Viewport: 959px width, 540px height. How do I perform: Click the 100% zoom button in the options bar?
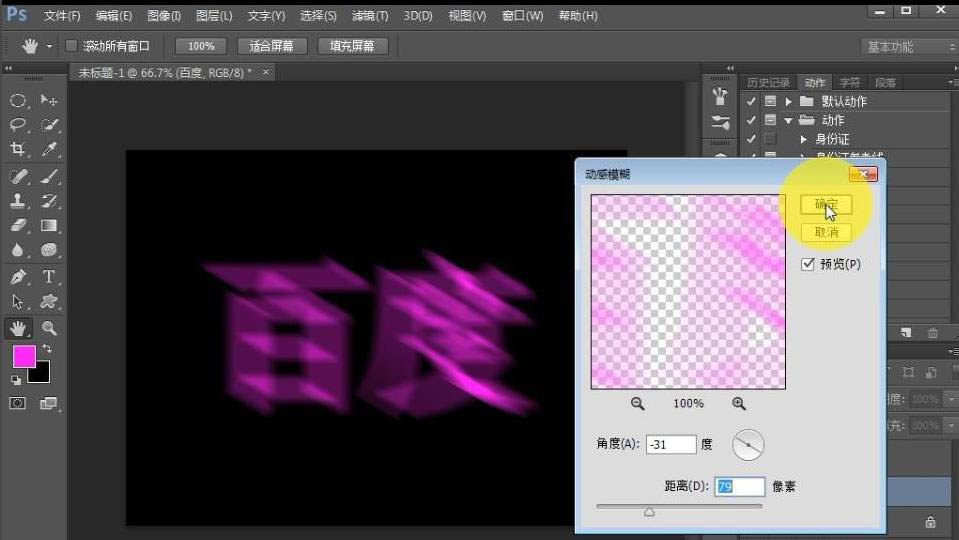201,46
